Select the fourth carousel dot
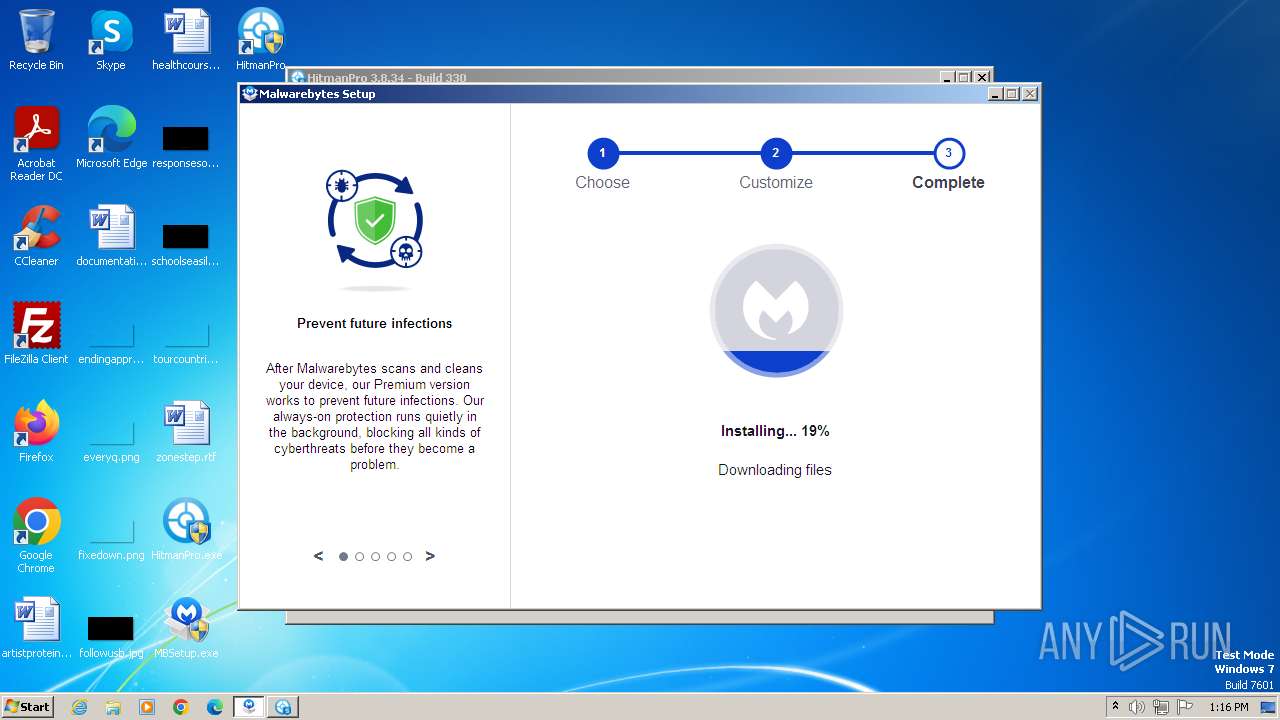Viewport: 1280px width, 720px height. pos(392,557)
